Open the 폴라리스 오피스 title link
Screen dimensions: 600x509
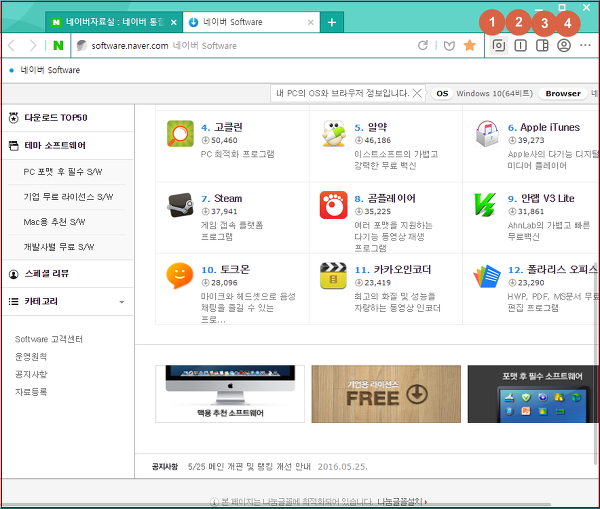pos(562,270)
